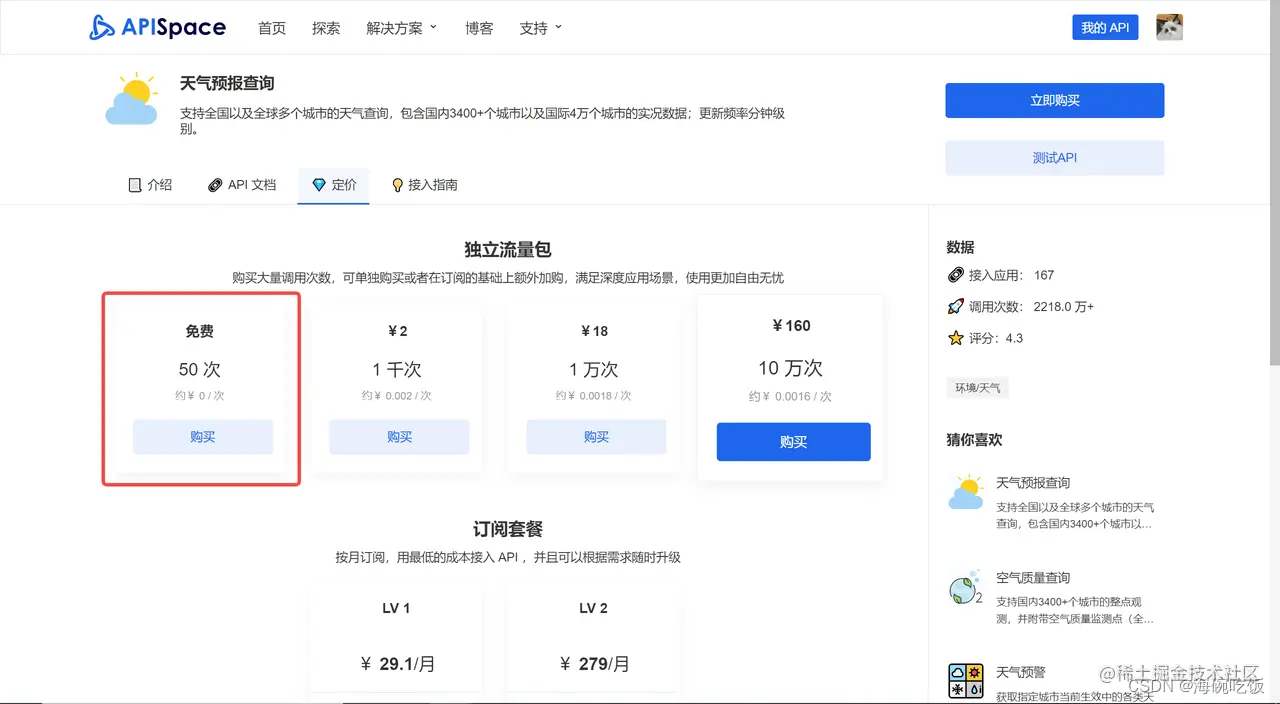
Task: Select 探索 in the navigation bar
Action: click(x=325, y=27)
